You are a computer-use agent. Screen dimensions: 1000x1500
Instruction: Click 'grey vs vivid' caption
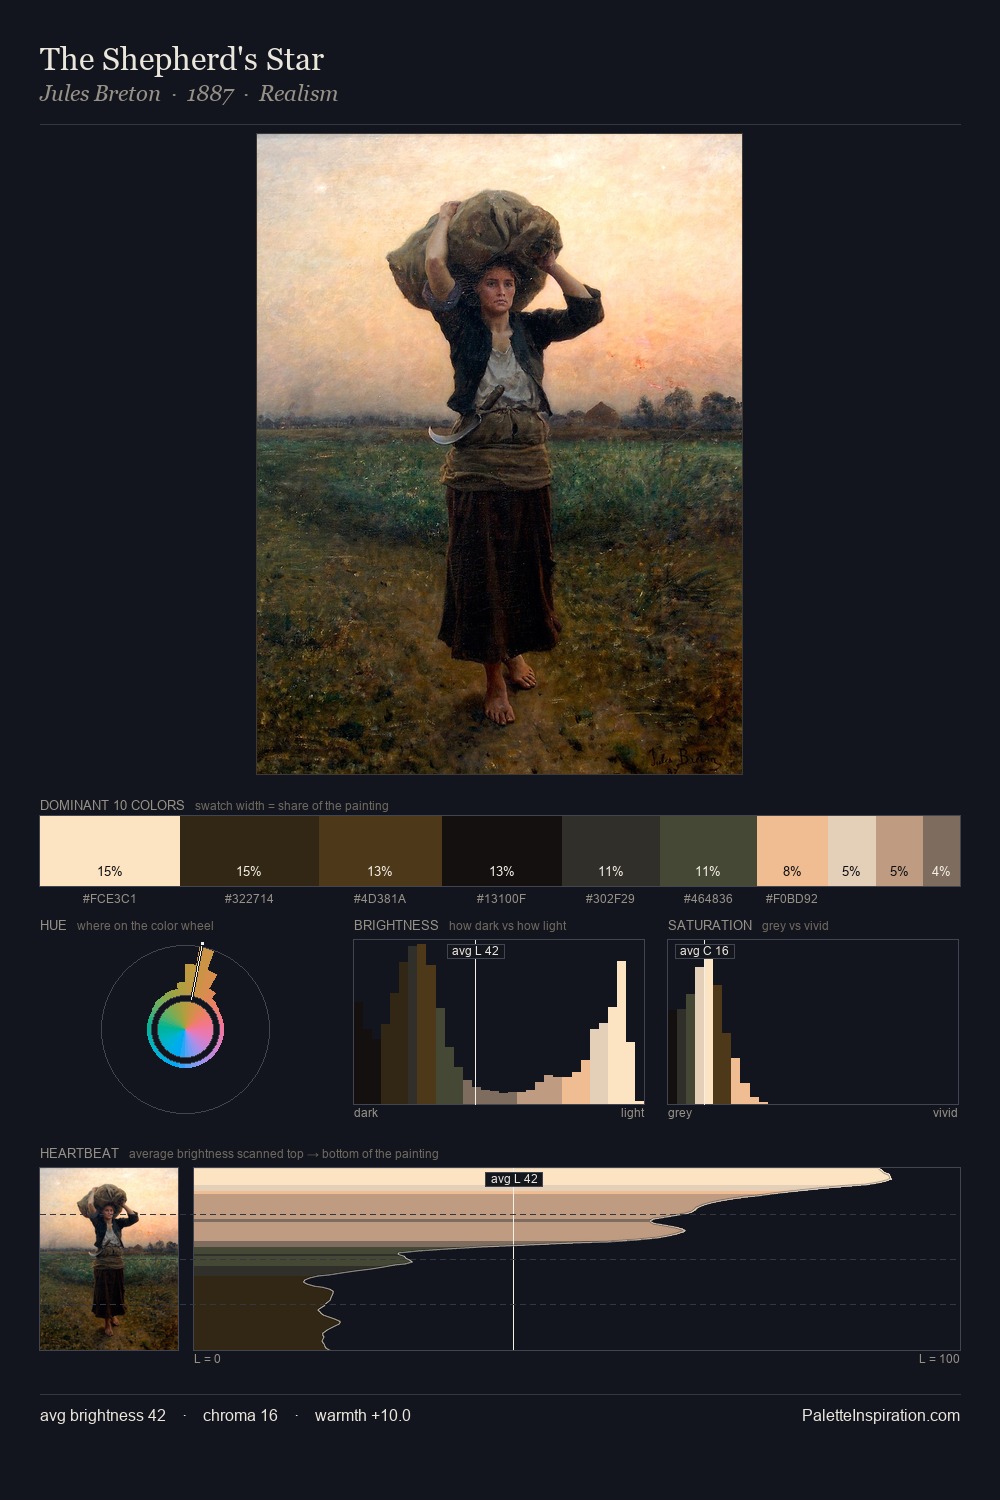click(796, 926)
